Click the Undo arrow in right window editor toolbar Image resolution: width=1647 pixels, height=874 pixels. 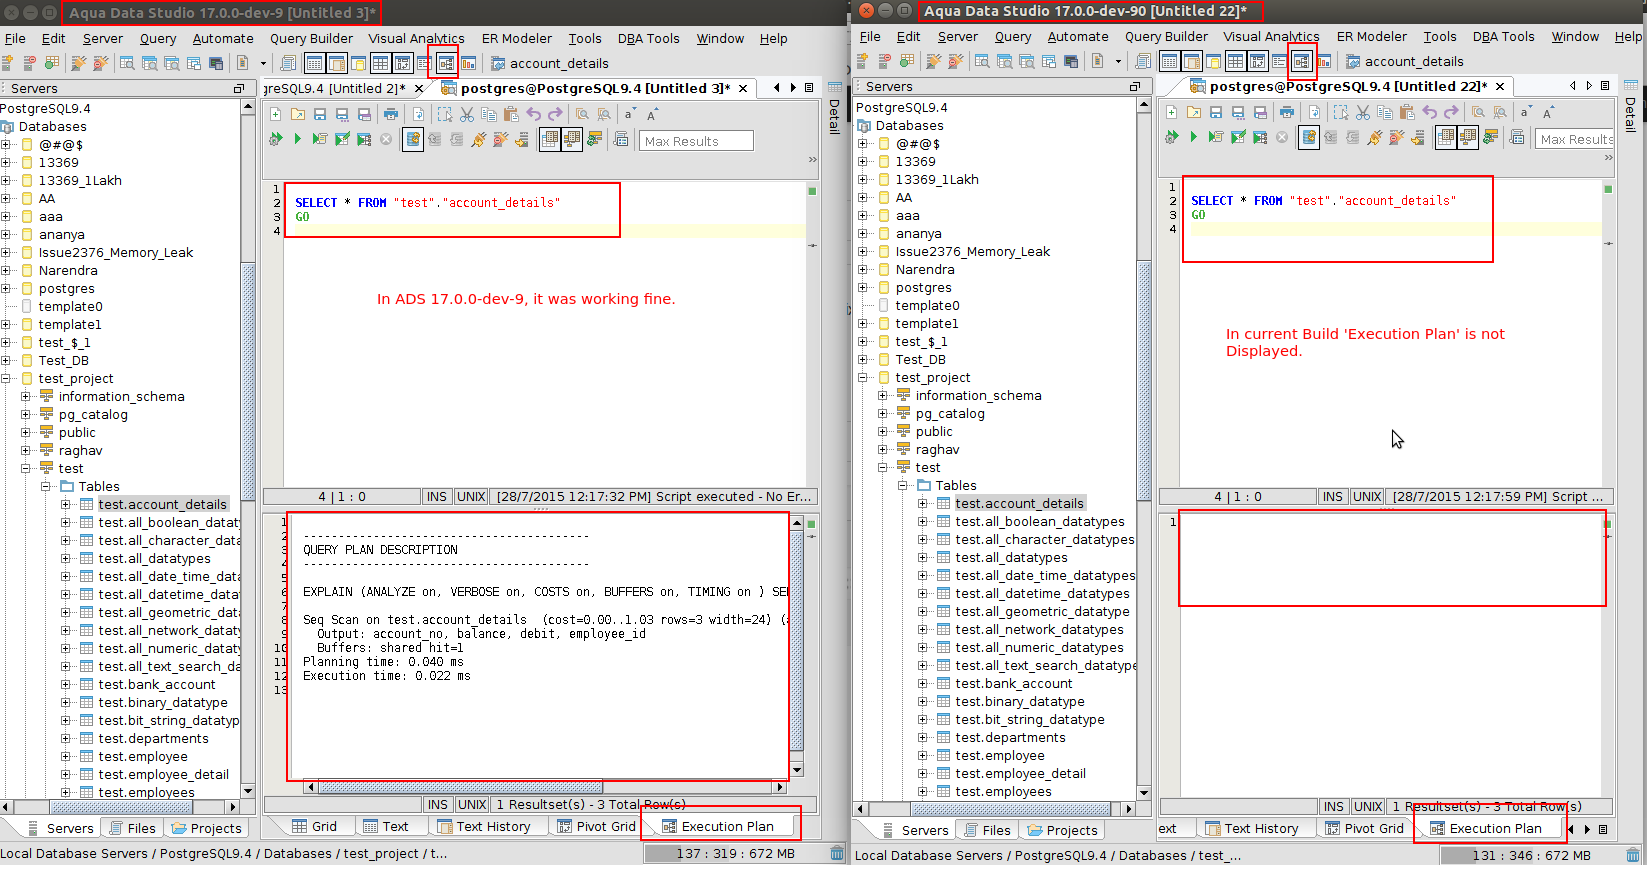[1429, 112]
